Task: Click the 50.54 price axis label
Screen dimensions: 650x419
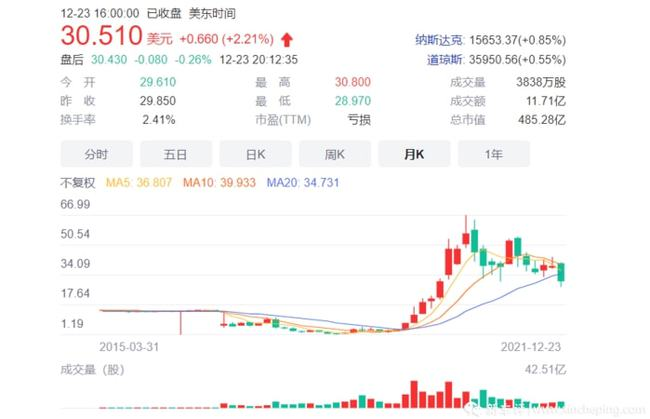Action: pos(75,234)
